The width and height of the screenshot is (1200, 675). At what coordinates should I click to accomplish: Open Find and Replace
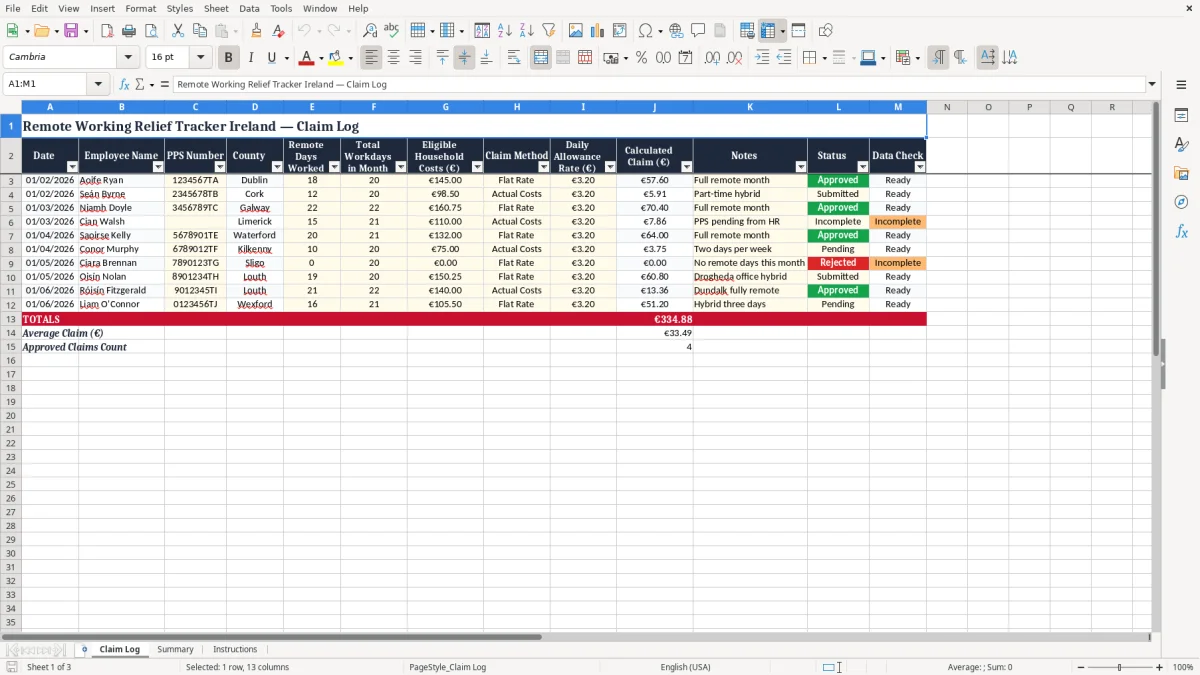(370, 31)
